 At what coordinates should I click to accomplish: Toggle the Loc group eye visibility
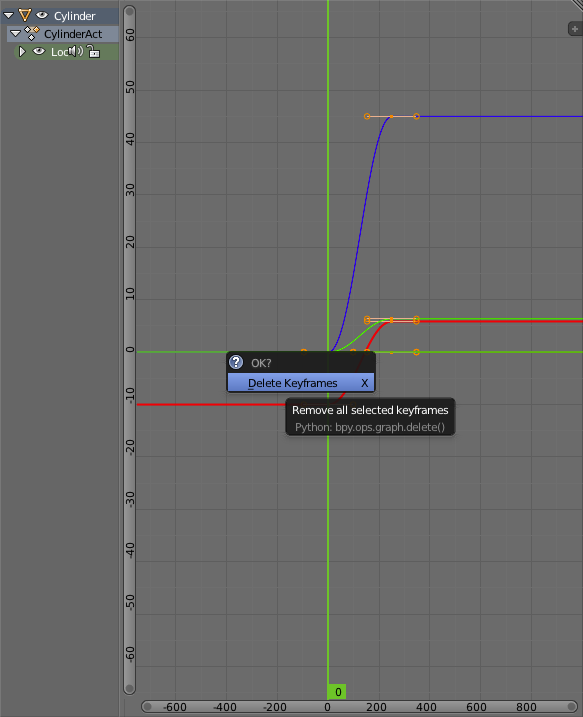coord(39,51)
